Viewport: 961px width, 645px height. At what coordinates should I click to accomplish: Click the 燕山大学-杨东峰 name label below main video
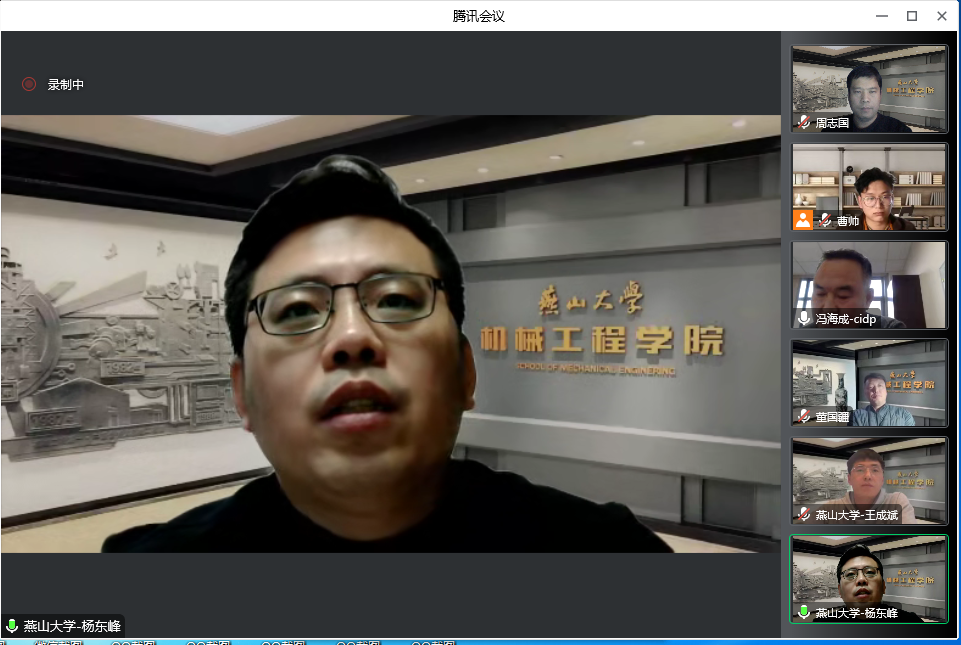pos(72,626)
